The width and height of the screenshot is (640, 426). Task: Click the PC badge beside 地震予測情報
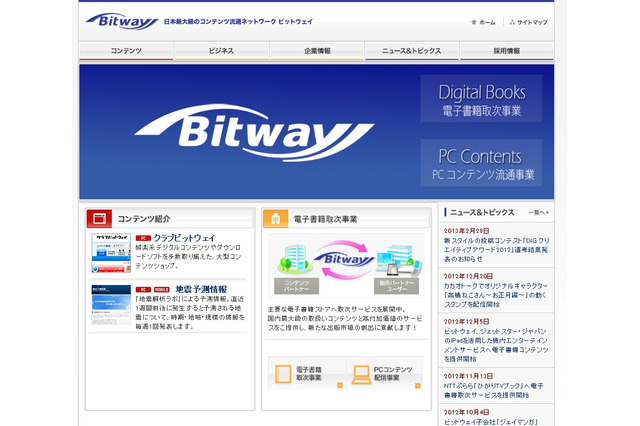[x=143, y=289]
